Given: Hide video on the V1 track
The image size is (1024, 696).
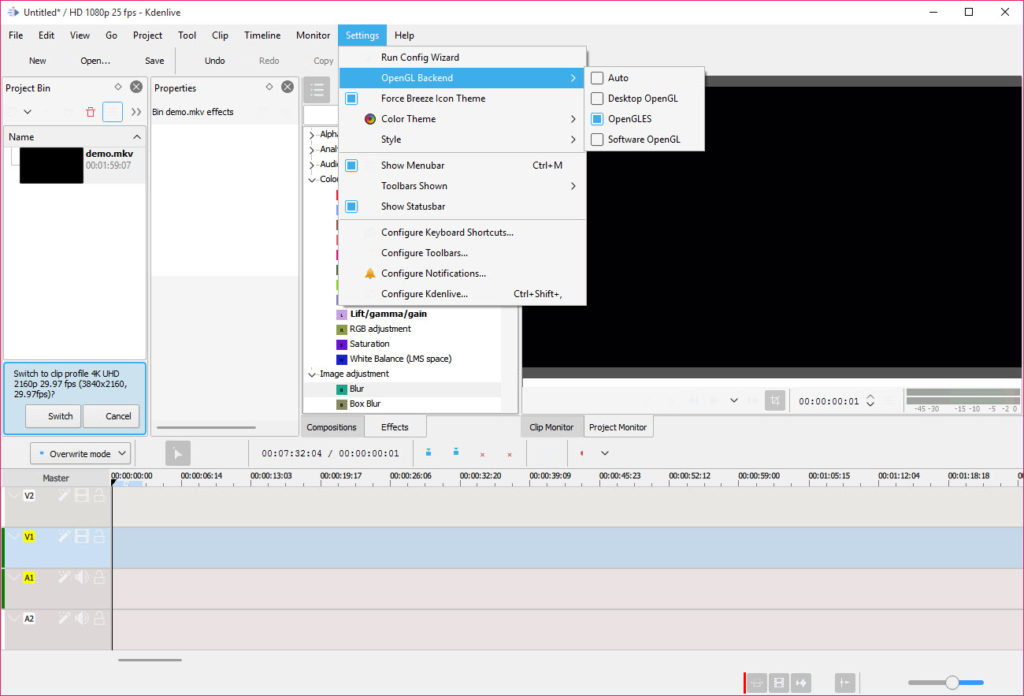Looking at the screenshot, I should pyautogui.click(x=82, y=537).
